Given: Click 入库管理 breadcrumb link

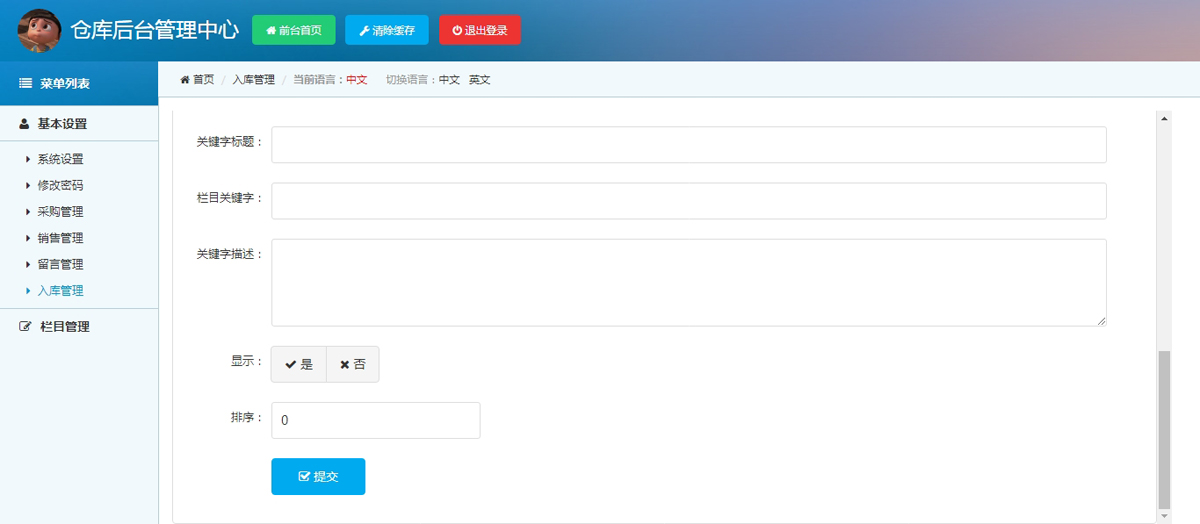Looking at the screenshot, I should tap(253, 80).
